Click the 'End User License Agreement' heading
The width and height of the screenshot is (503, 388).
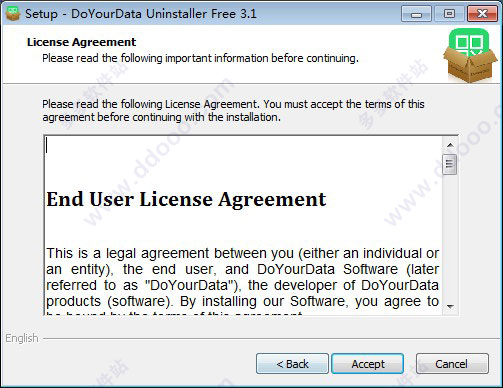(x=186, y=199)
